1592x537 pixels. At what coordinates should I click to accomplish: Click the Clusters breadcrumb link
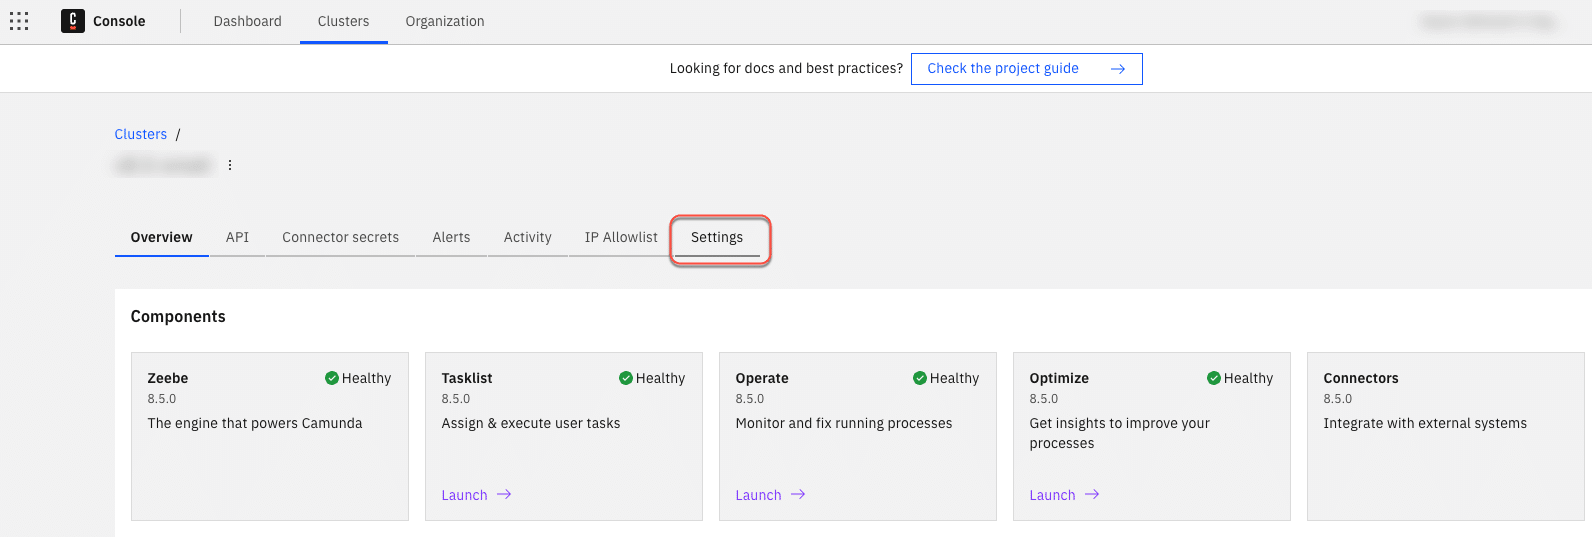click(x=141, y=134)
